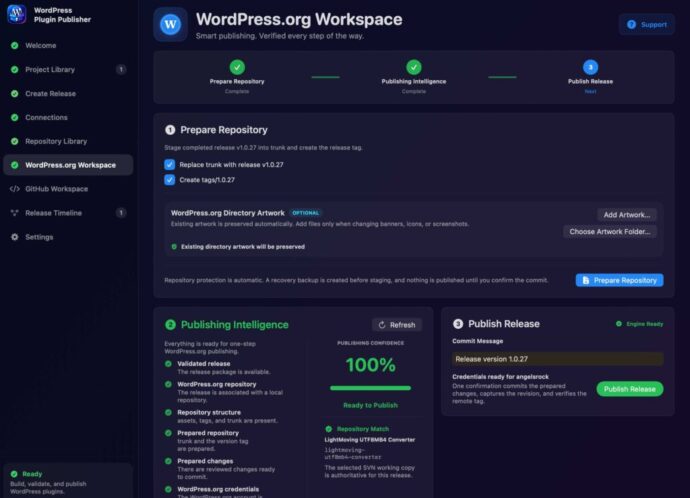The image size is (690, 498).
Task: Open Release Timeline
Action: [x=68, y=213]
